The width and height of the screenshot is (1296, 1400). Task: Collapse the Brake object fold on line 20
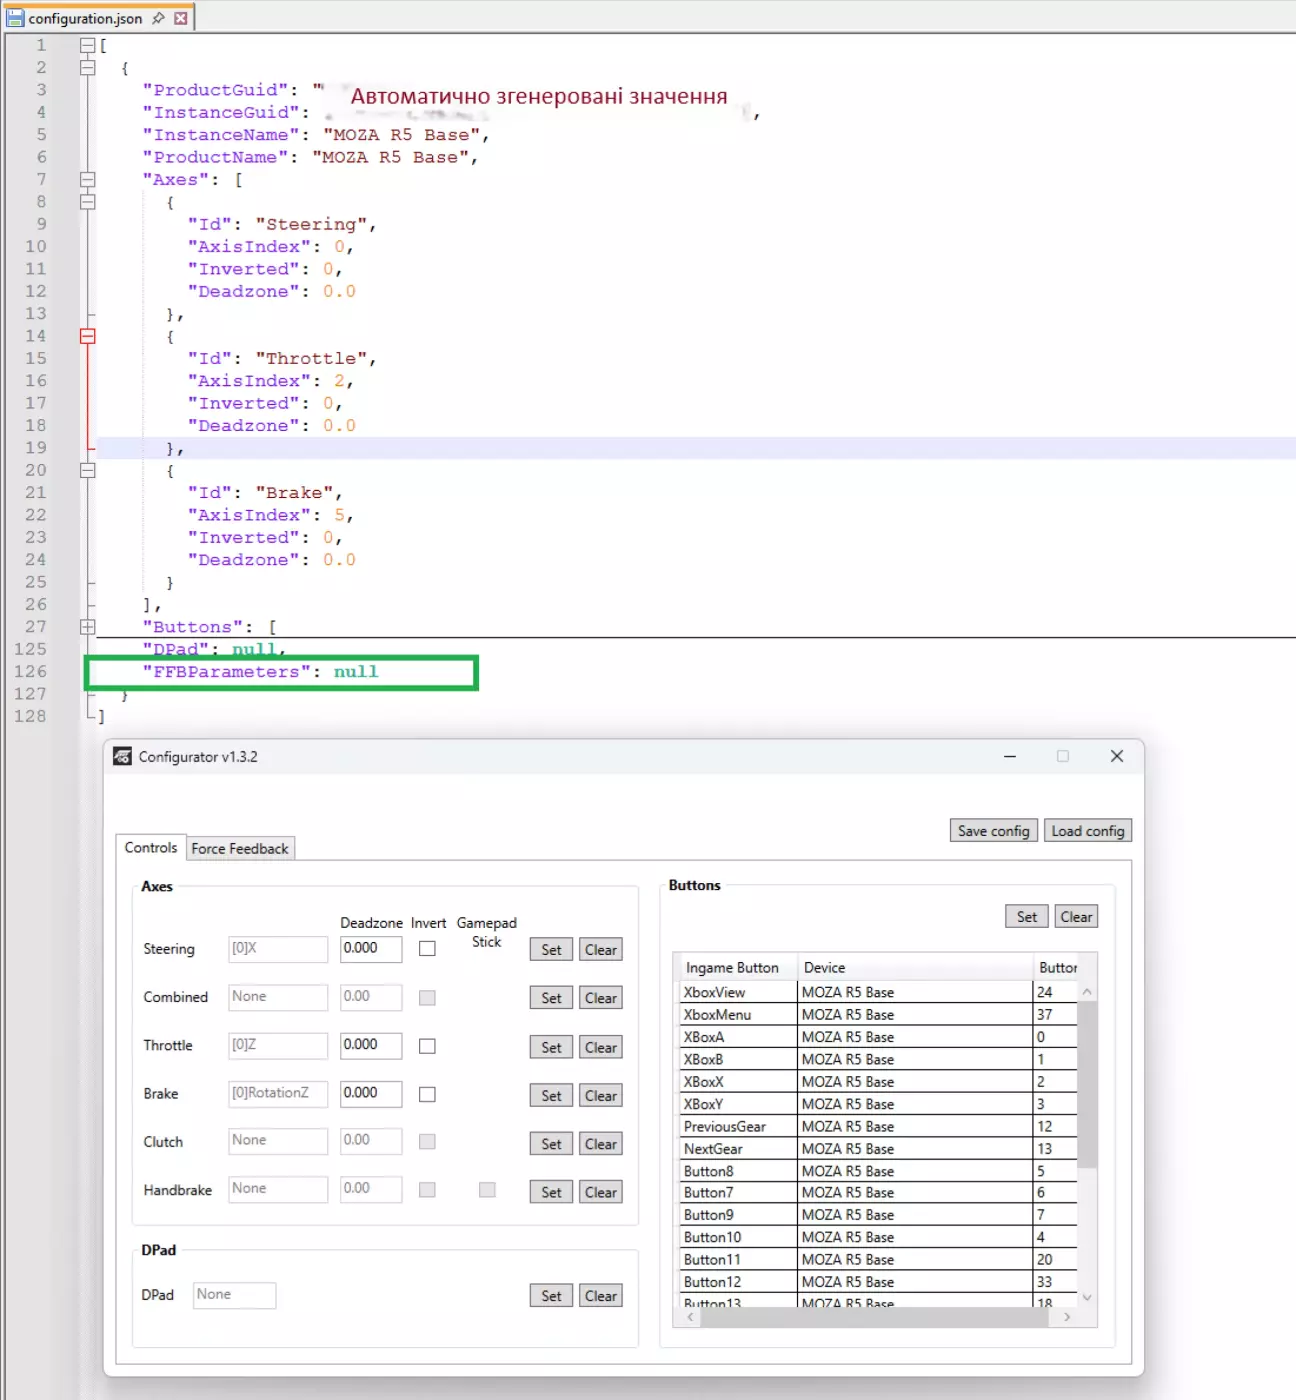point(87,470)
